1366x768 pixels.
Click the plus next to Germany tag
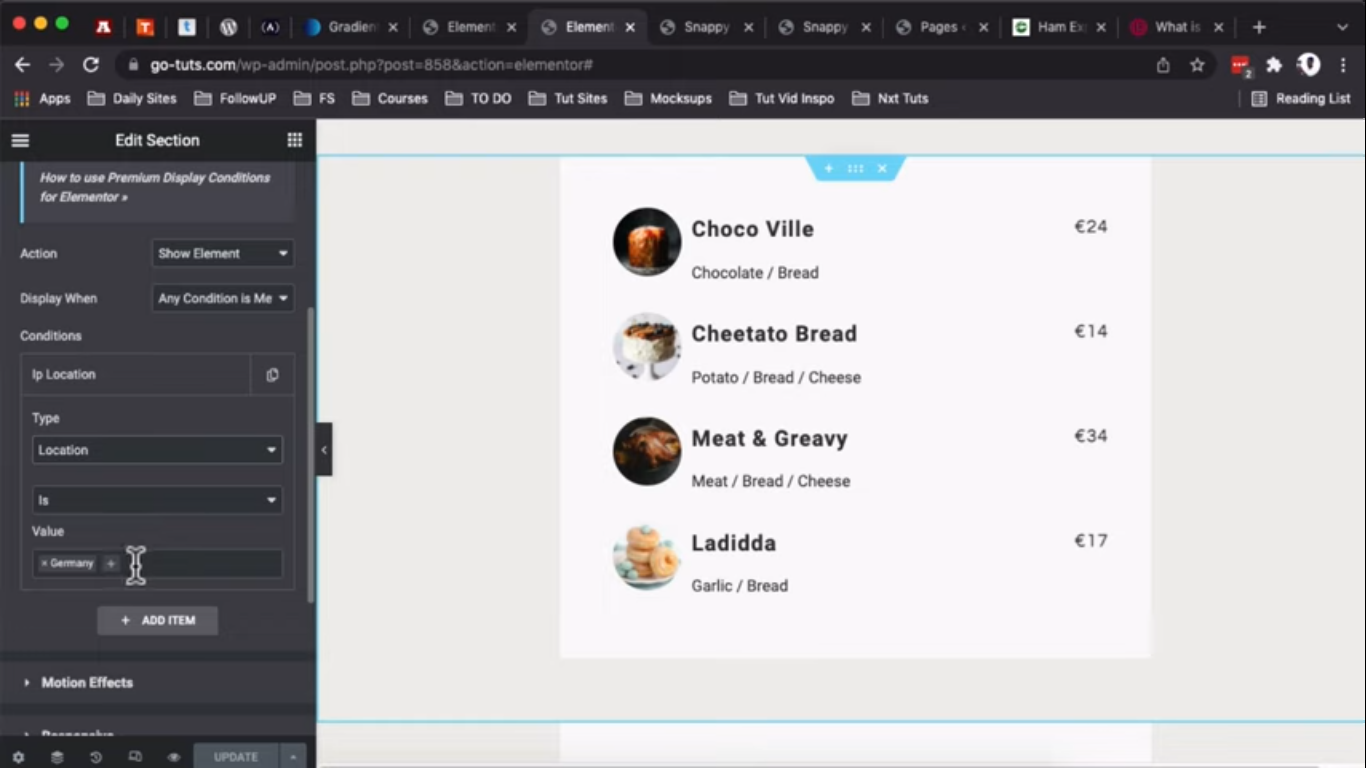click(x=111, y=564)
